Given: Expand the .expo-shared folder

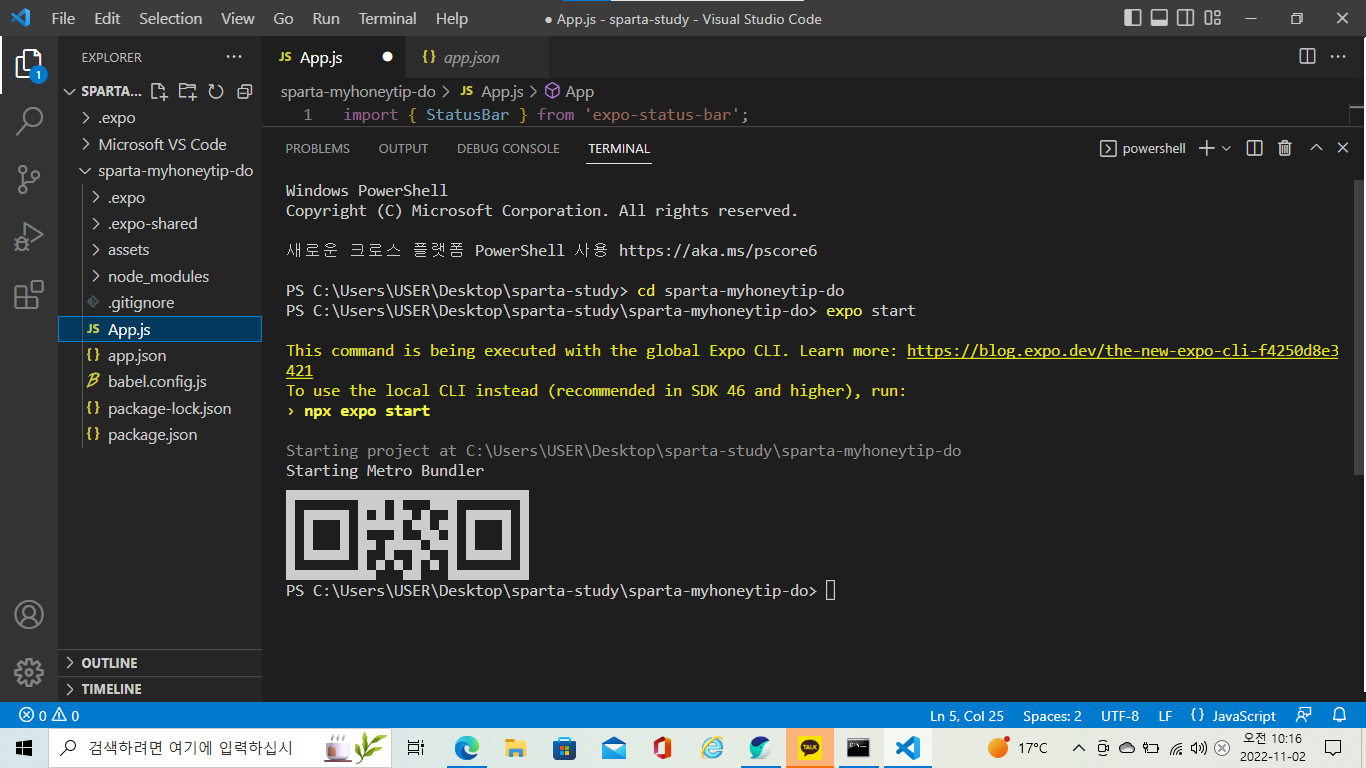Looking at the screenshot, I should [160, 224].
